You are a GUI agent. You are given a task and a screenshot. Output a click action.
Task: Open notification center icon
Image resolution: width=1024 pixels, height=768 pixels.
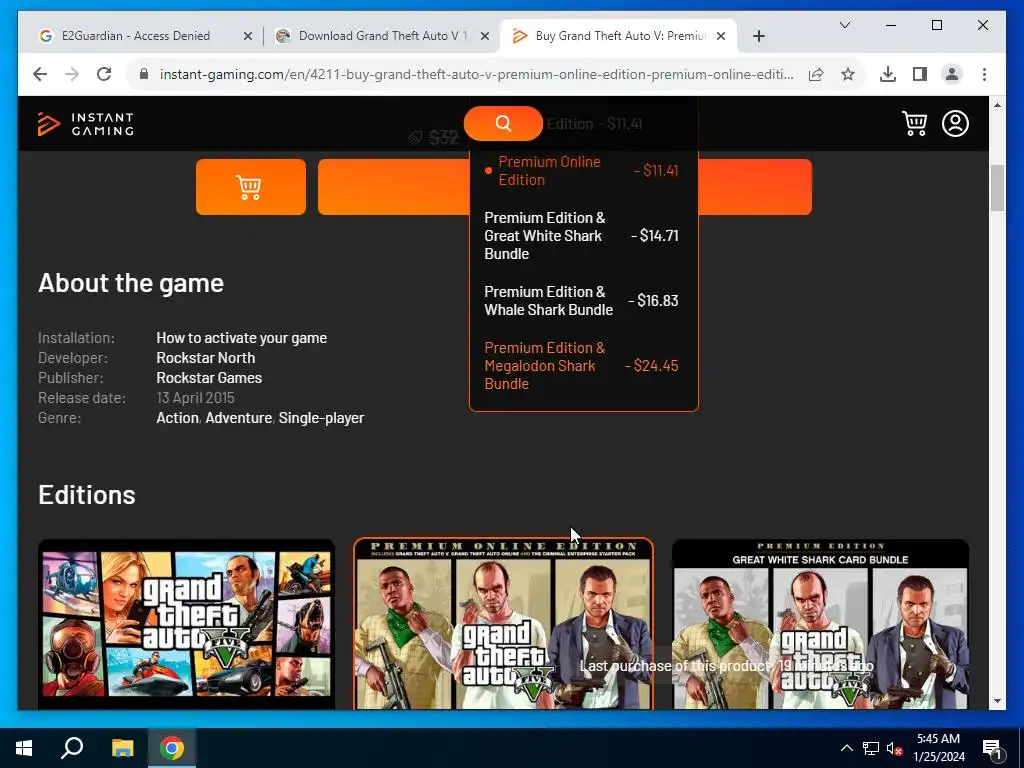[992, 748]
